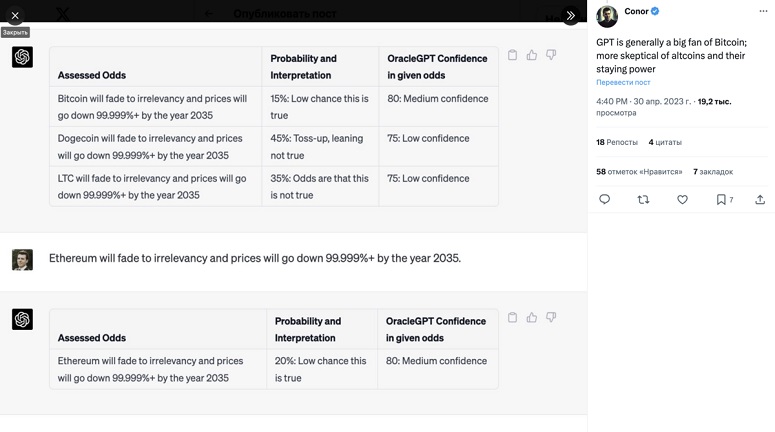
Task: Thumbs up the first ChatGPT response
Action: [x=531, y=55]
